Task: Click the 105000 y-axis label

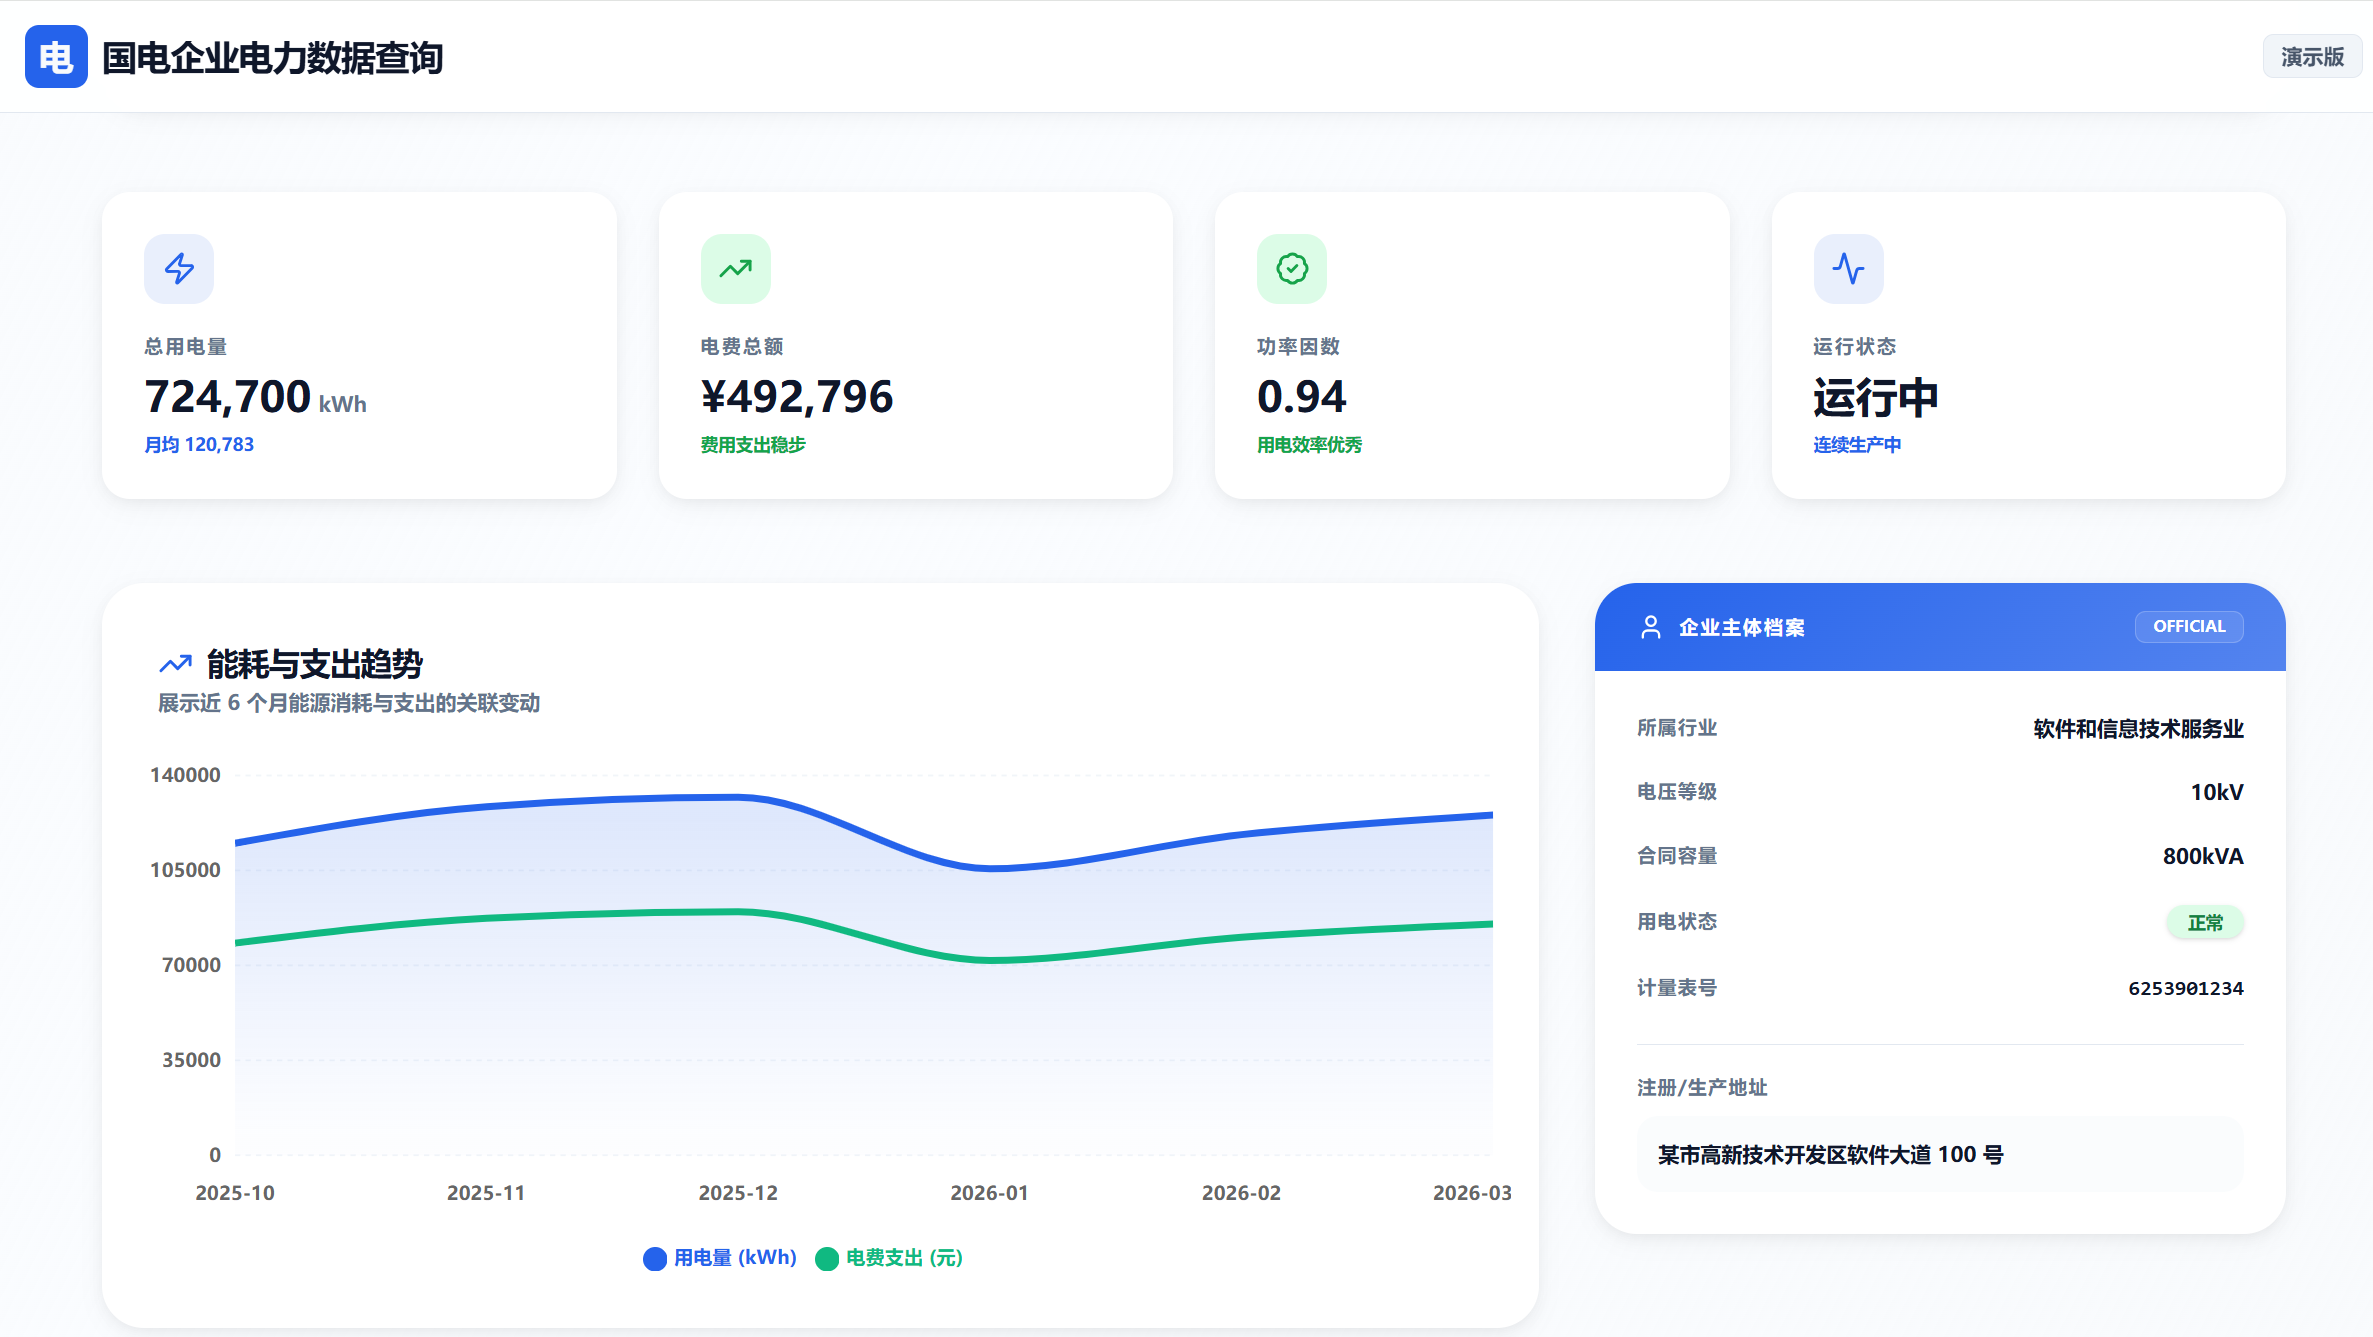Action: pyautogui.click(x=185, y=870)
